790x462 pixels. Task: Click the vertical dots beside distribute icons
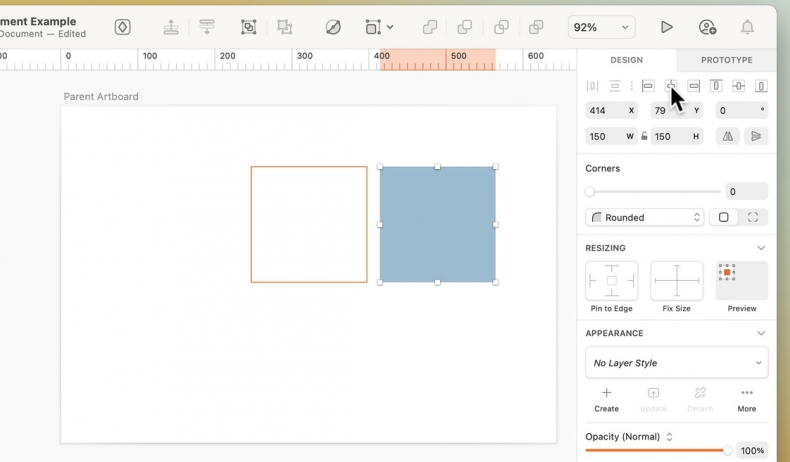pyautogui.click(x=631, y=86)
